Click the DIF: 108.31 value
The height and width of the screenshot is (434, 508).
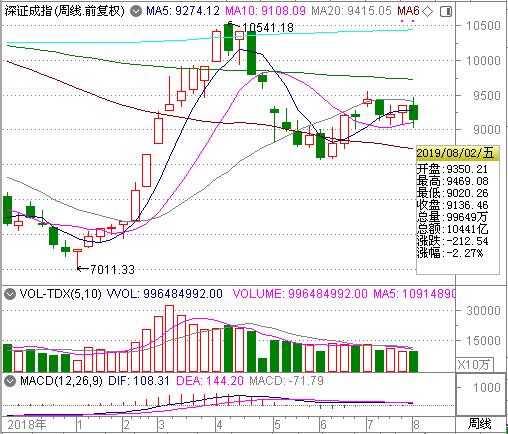(139, 381)
